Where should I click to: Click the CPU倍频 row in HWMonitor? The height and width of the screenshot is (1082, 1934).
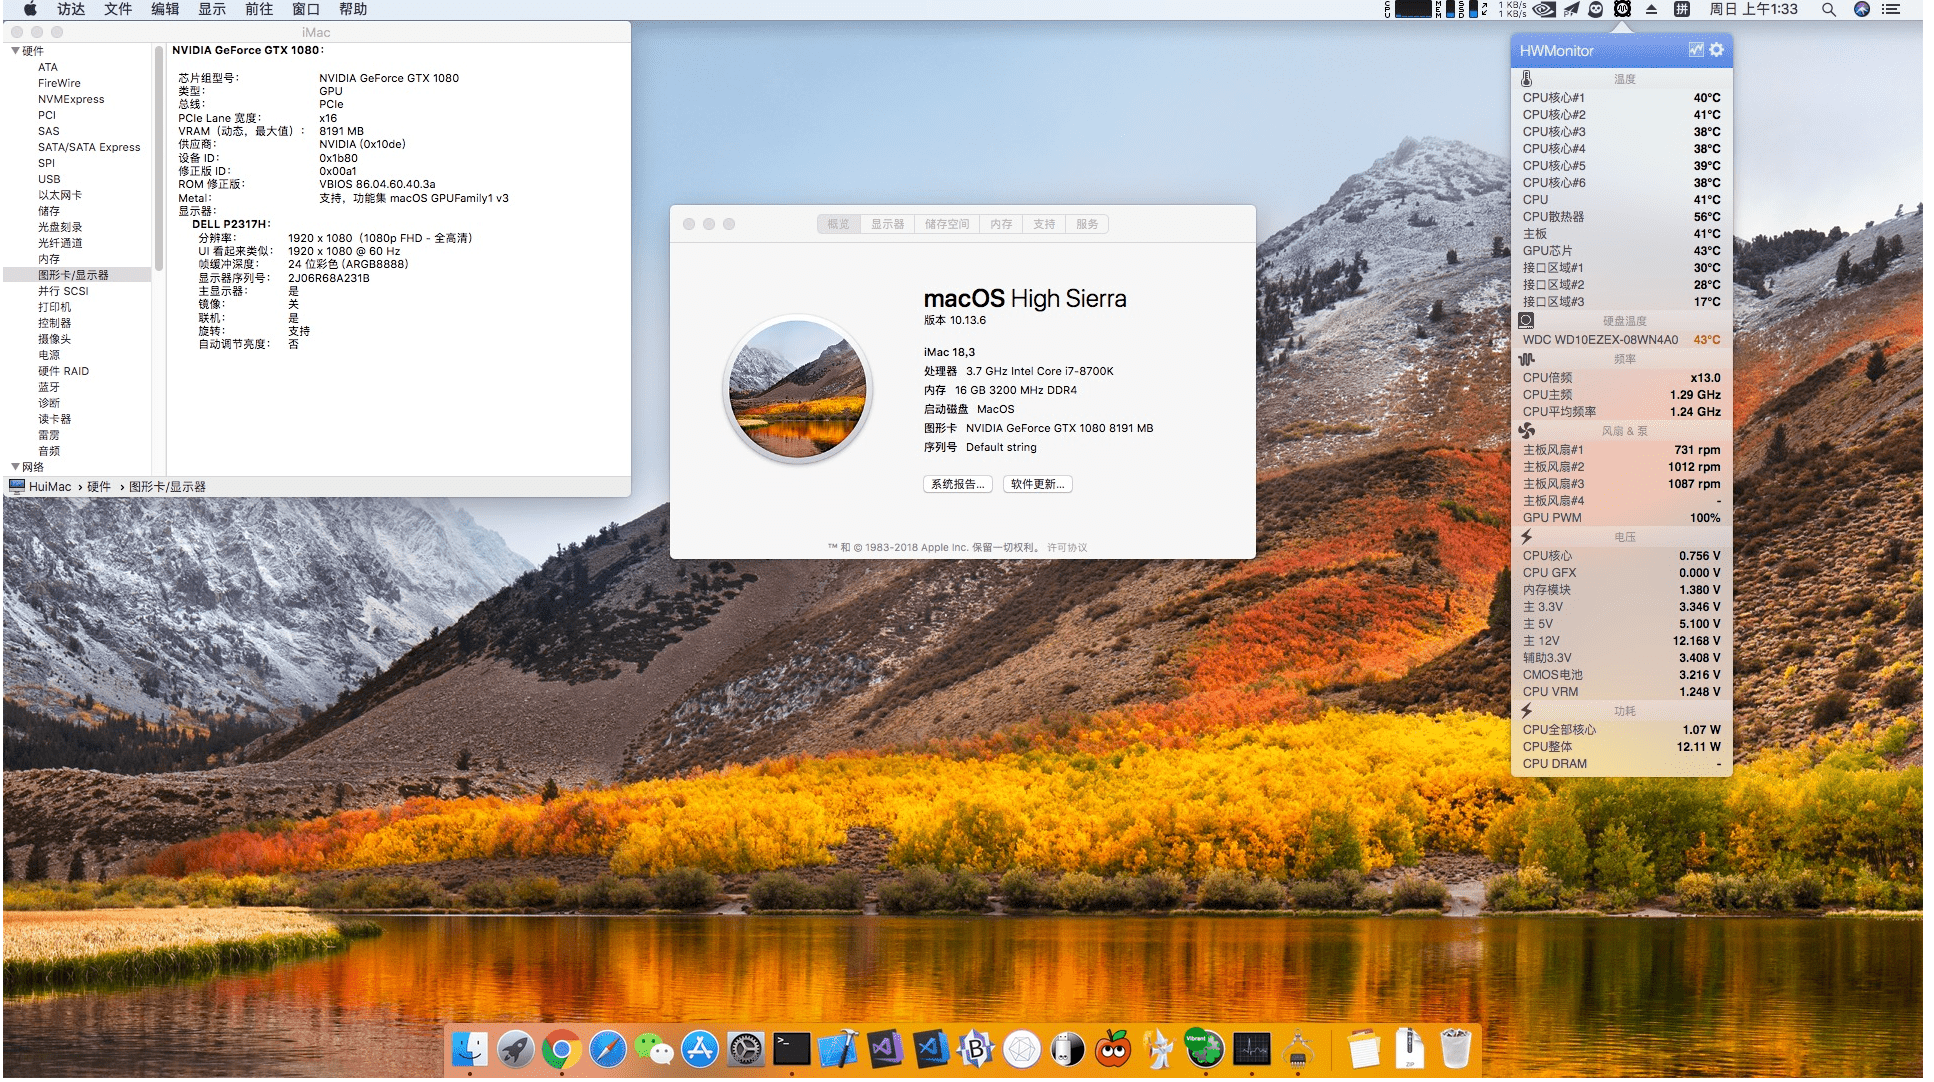click(1621, 378)
